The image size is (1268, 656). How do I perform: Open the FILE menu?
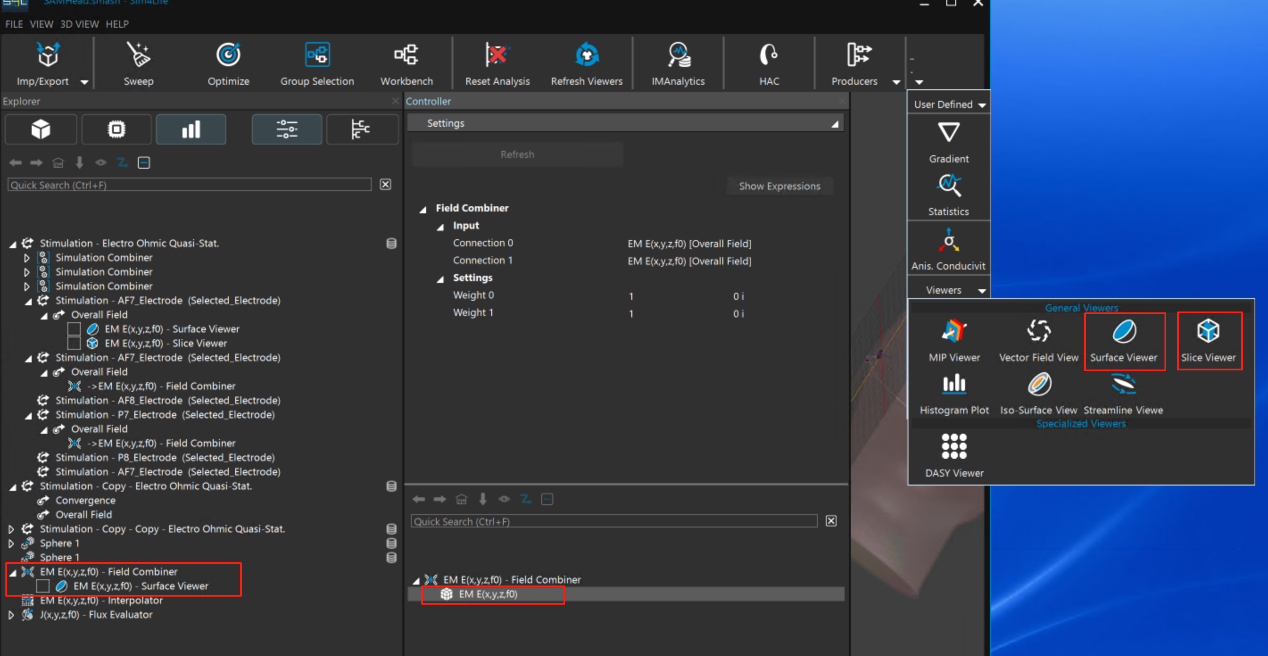click(14, 24)
